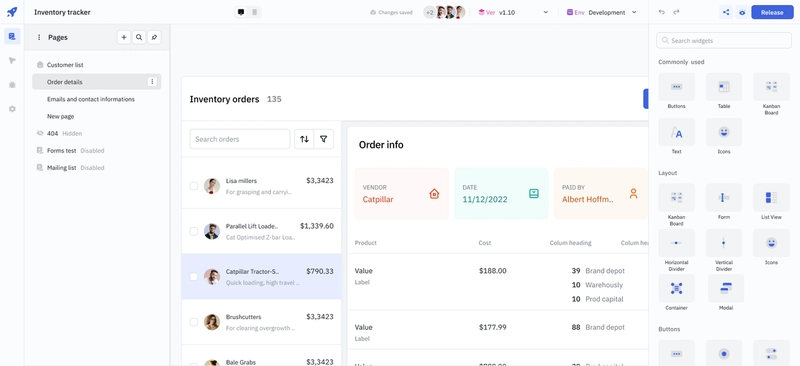
Task: Expand the Development environment dropdown
Action: click(x=602, y=12)
